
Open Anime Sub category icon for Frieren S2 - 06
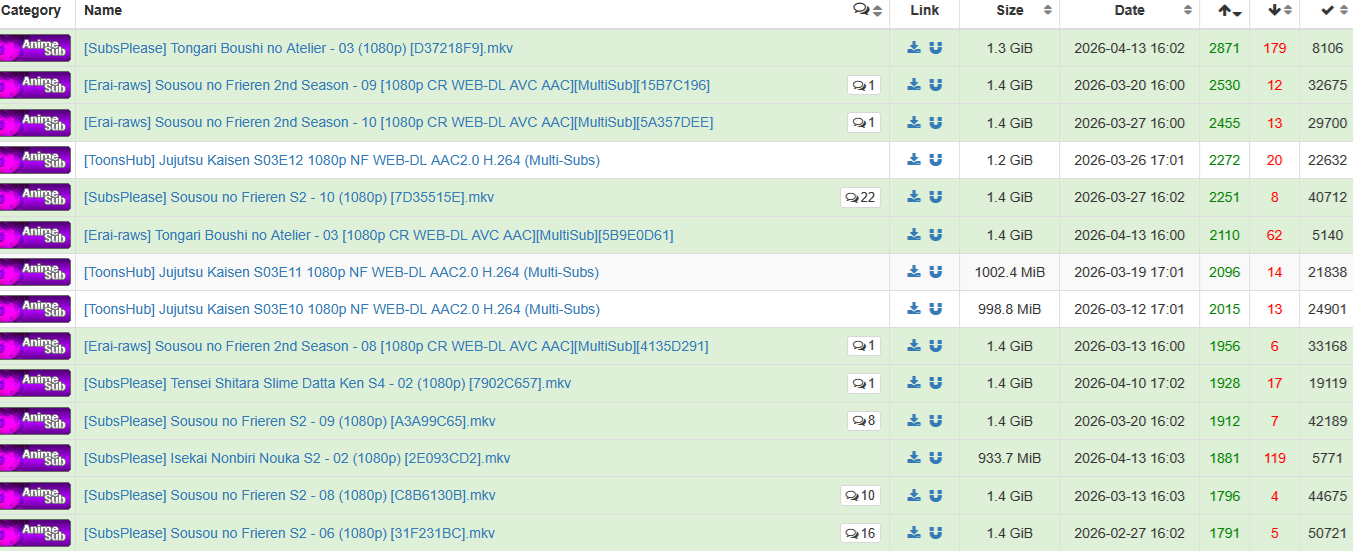[35, 533]
